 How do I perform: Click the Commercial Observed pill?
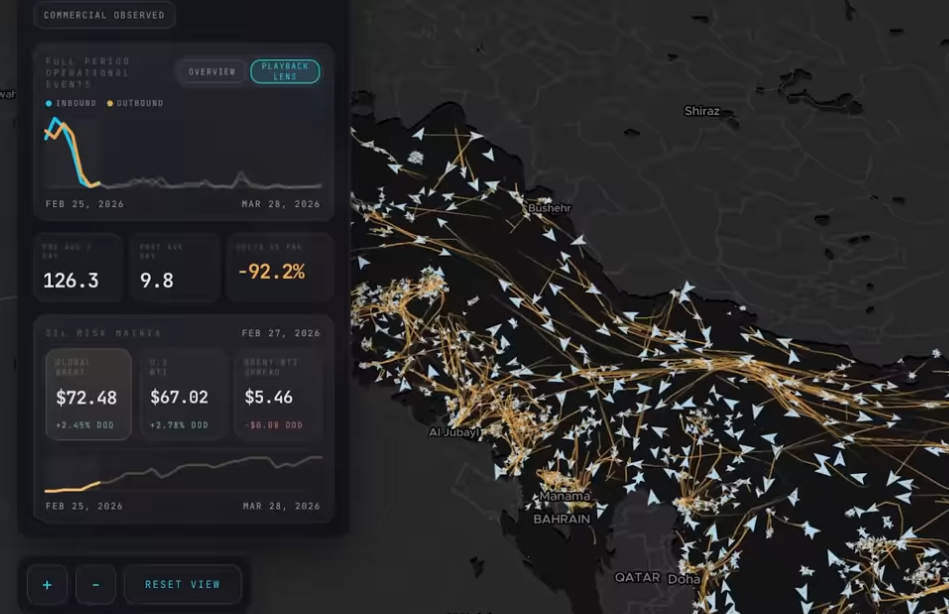(104, 15)
